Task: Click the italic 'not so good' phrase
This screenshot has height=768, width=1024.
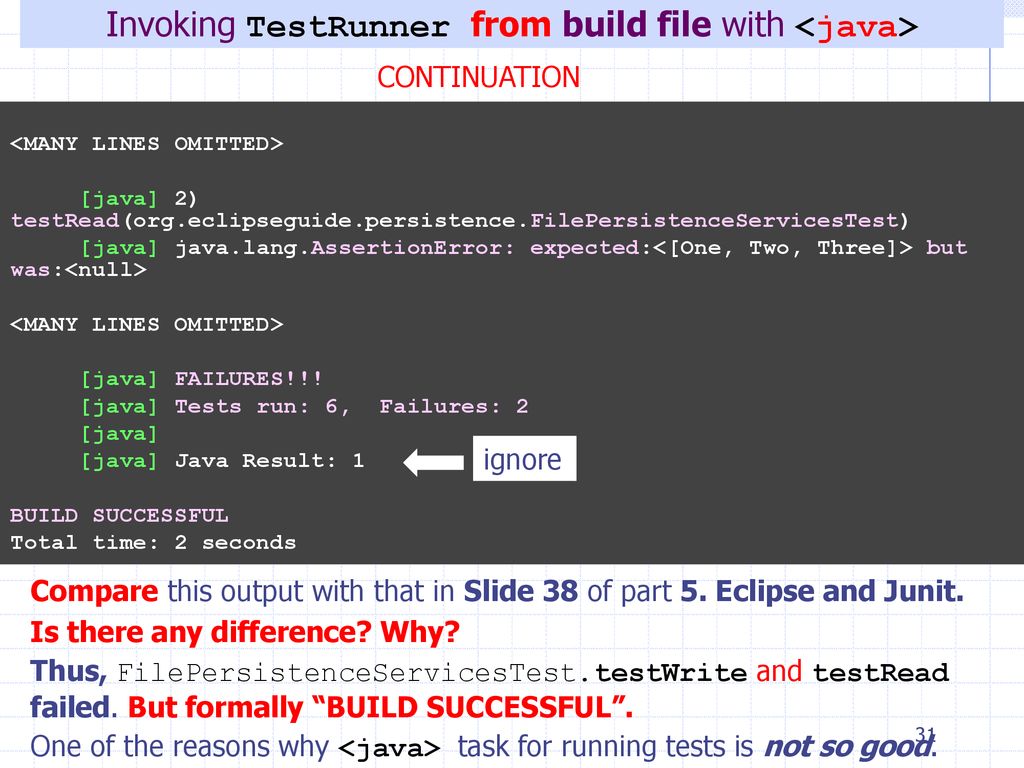Action: pos(848,746)
